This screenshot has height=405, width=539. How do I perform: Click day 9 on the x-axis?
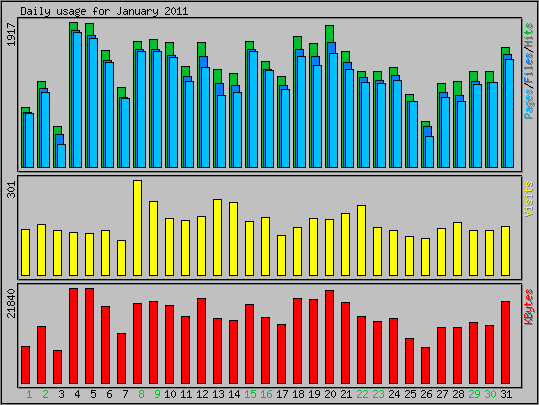coord(157,394)
